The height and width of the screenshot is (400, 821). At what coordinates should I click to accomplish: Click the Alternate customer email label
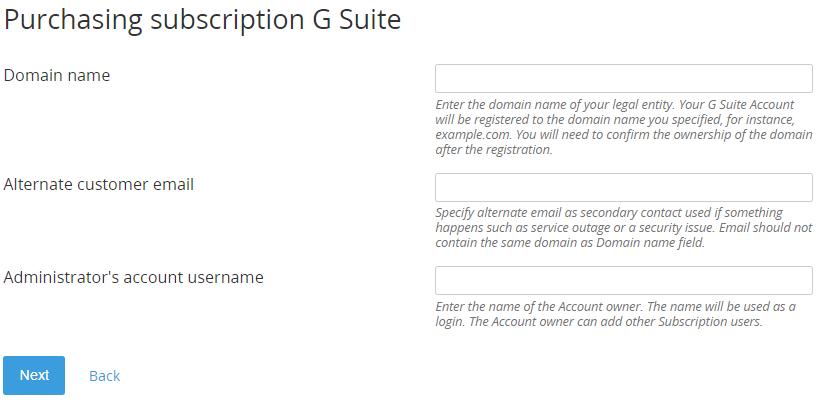[x=98, y=184]
